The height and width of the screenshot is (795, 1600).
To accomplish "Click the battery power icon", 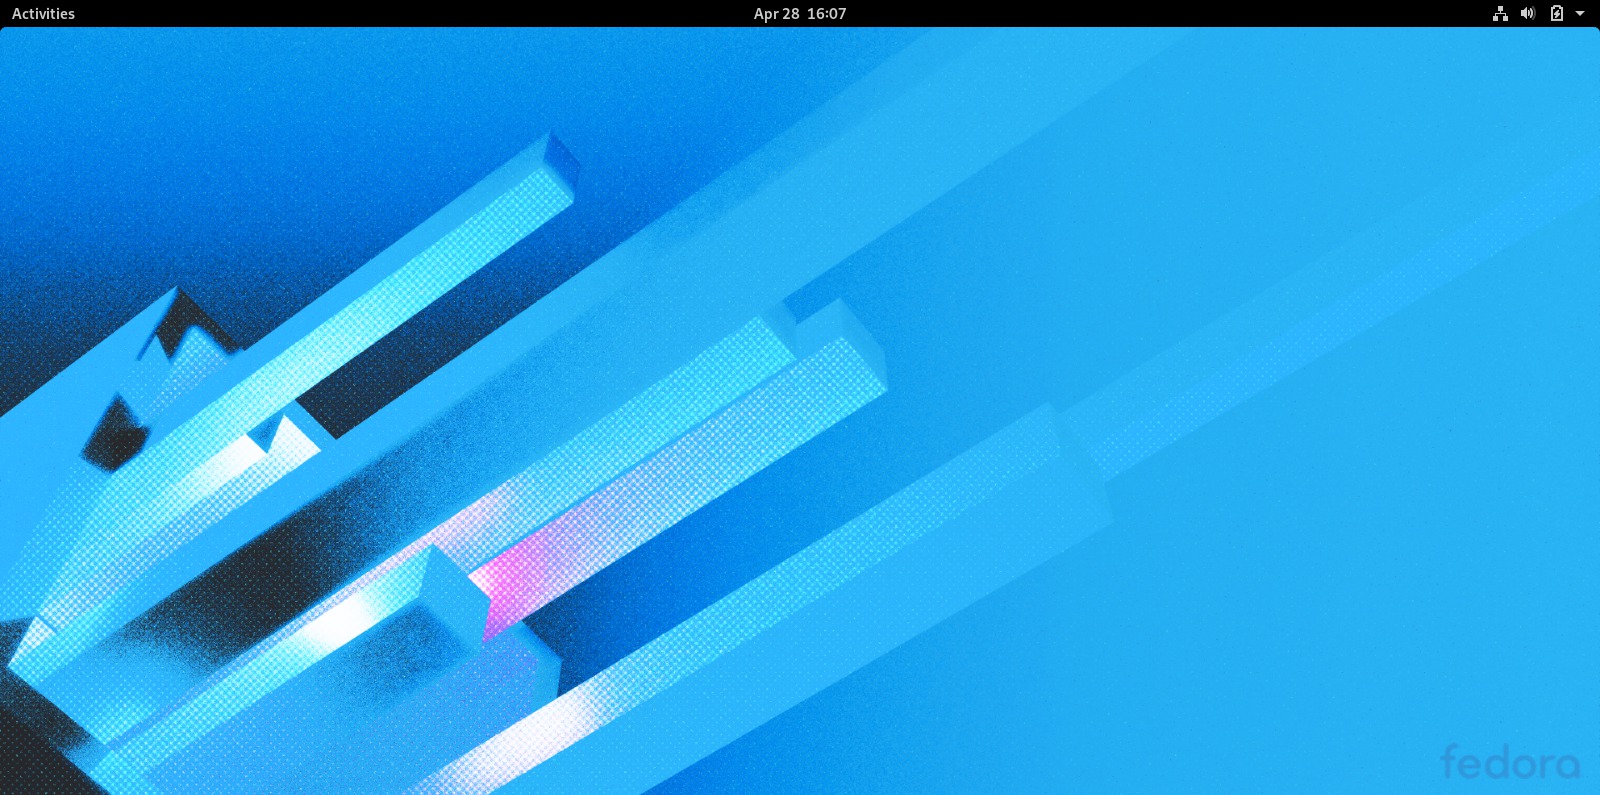I will click(x=1557, y=14).
